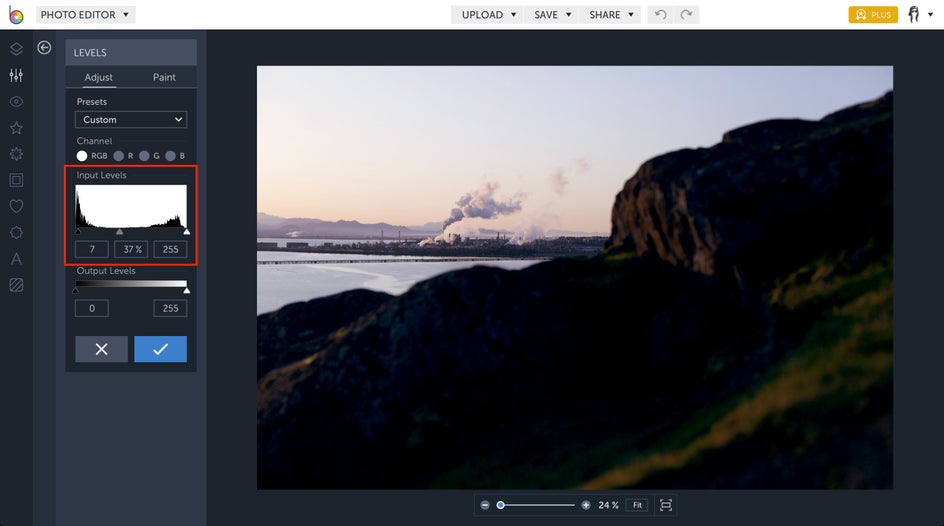This screenshot has height=526, width=944.
Task: Open the Textures hatched icon
Action: coord(16,285)
